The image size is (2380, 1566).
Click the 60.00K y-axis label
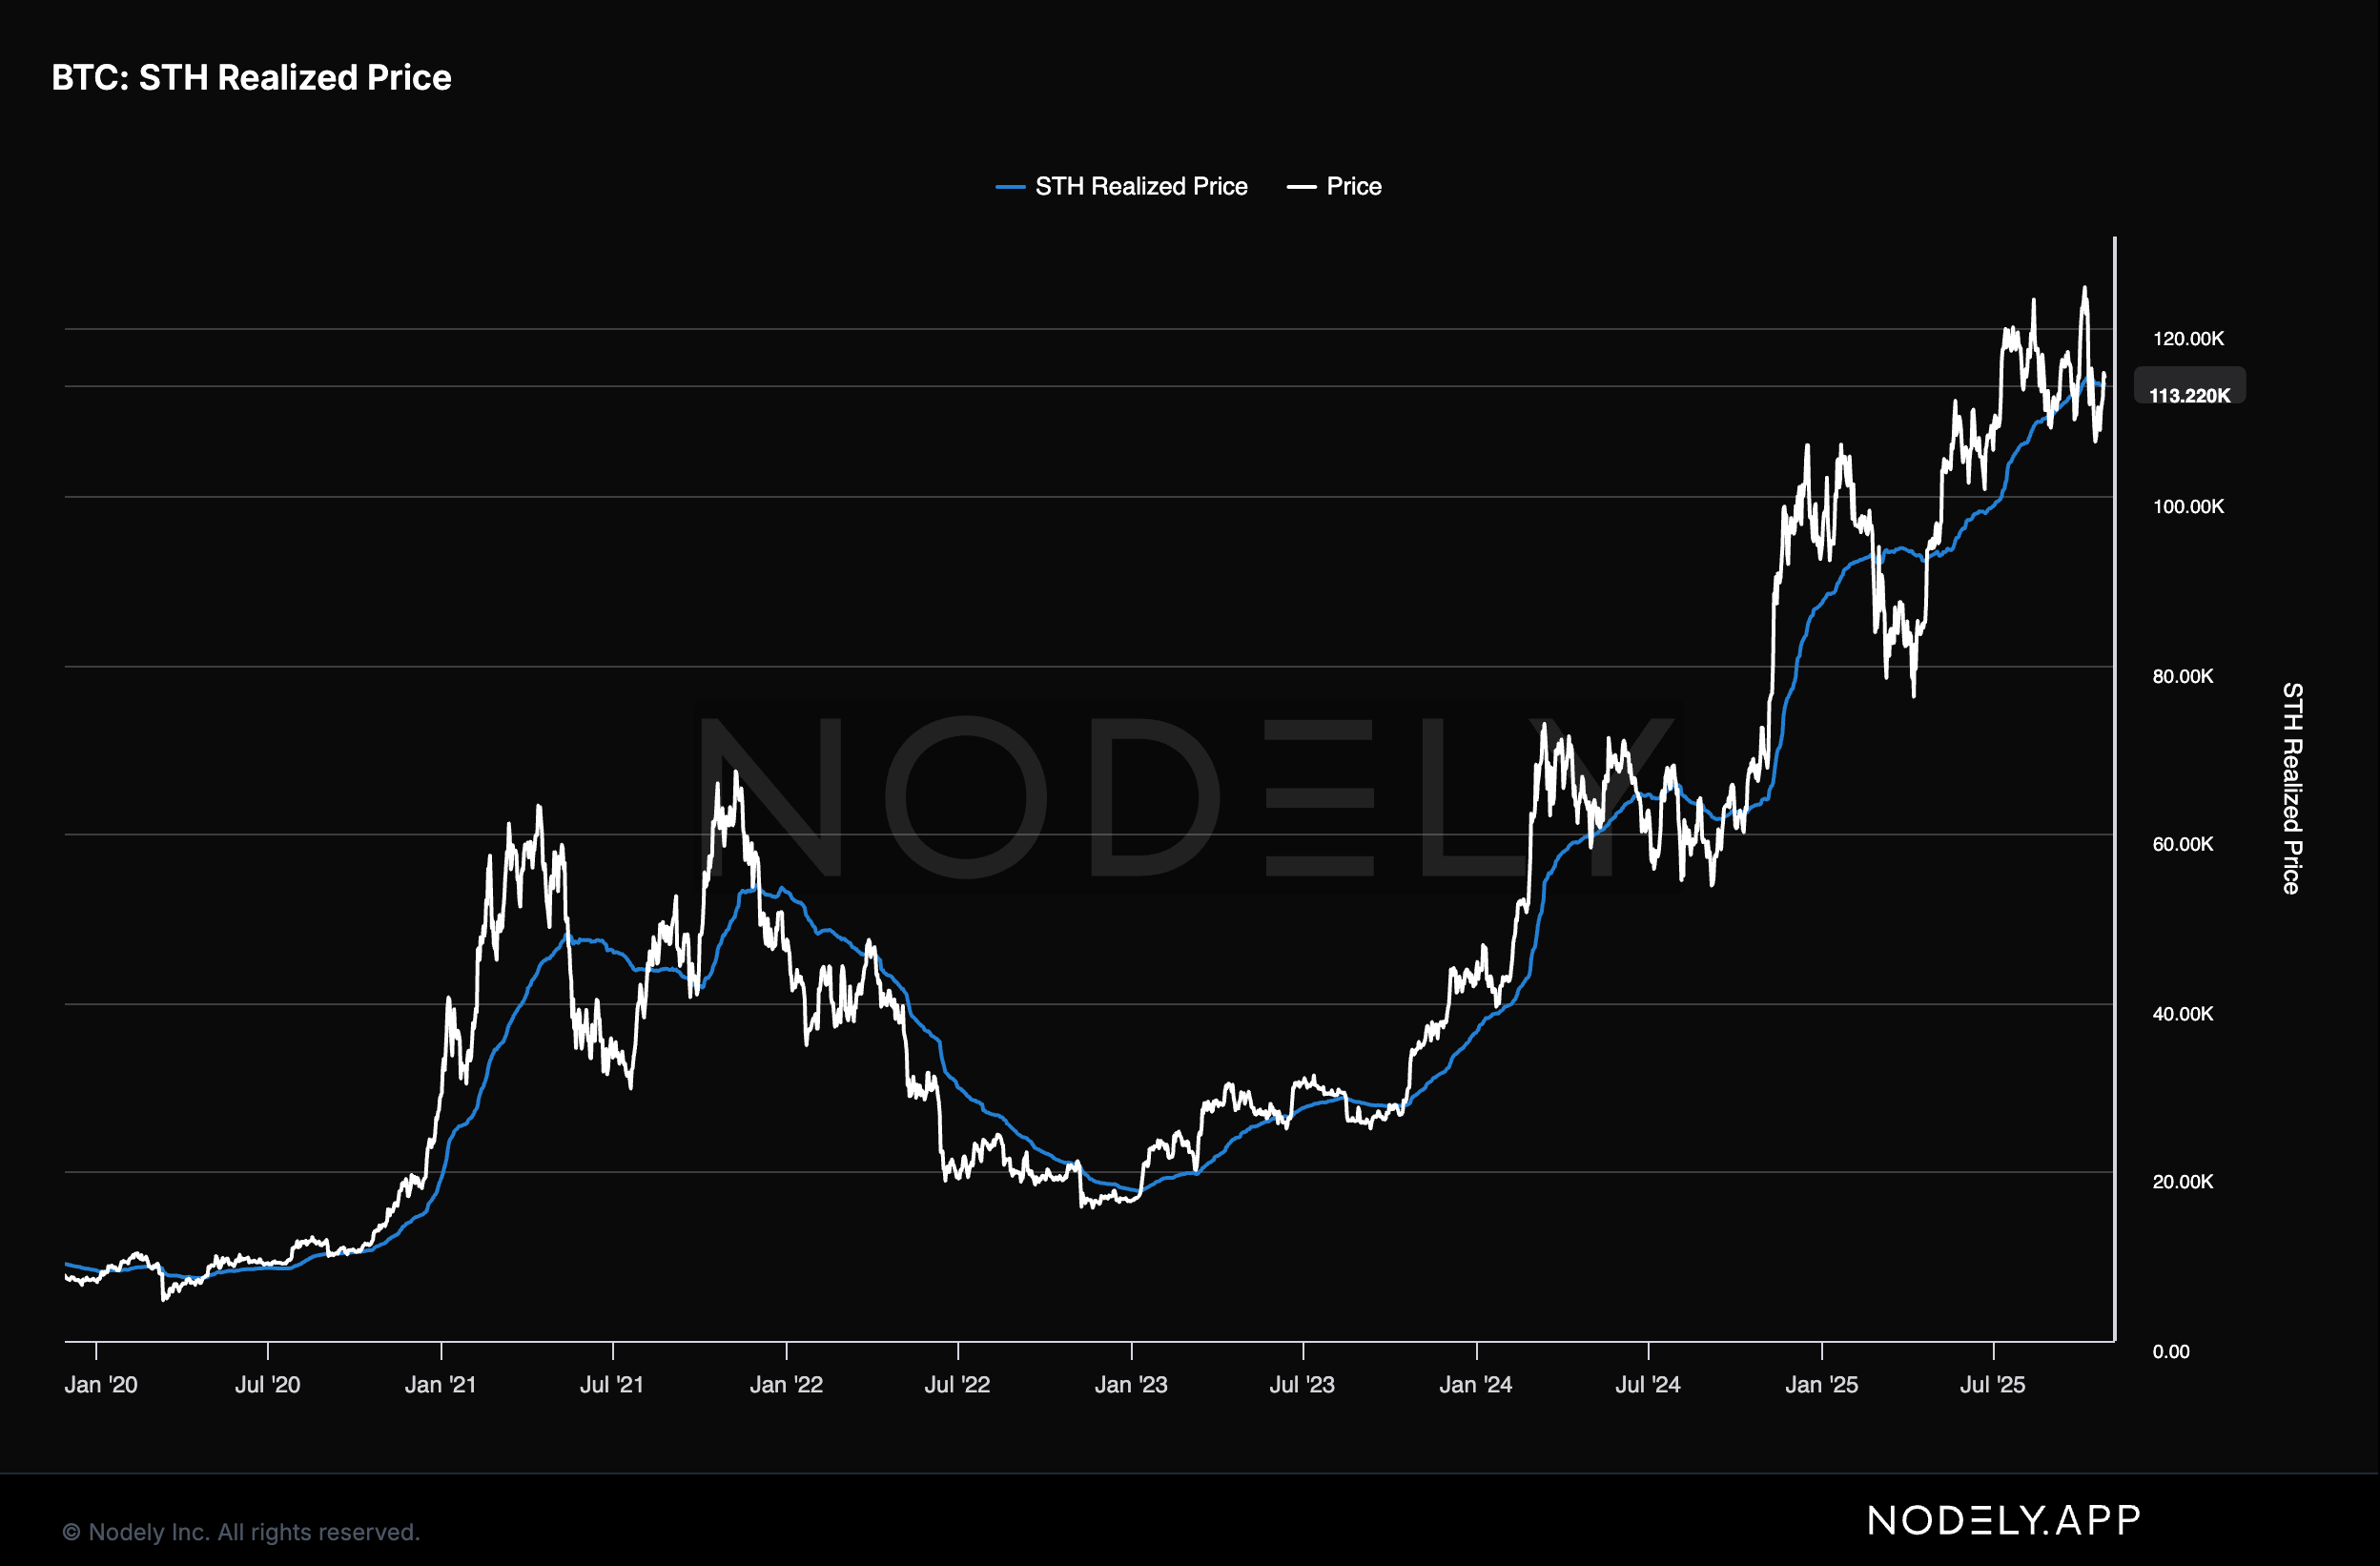[2182, 845]
